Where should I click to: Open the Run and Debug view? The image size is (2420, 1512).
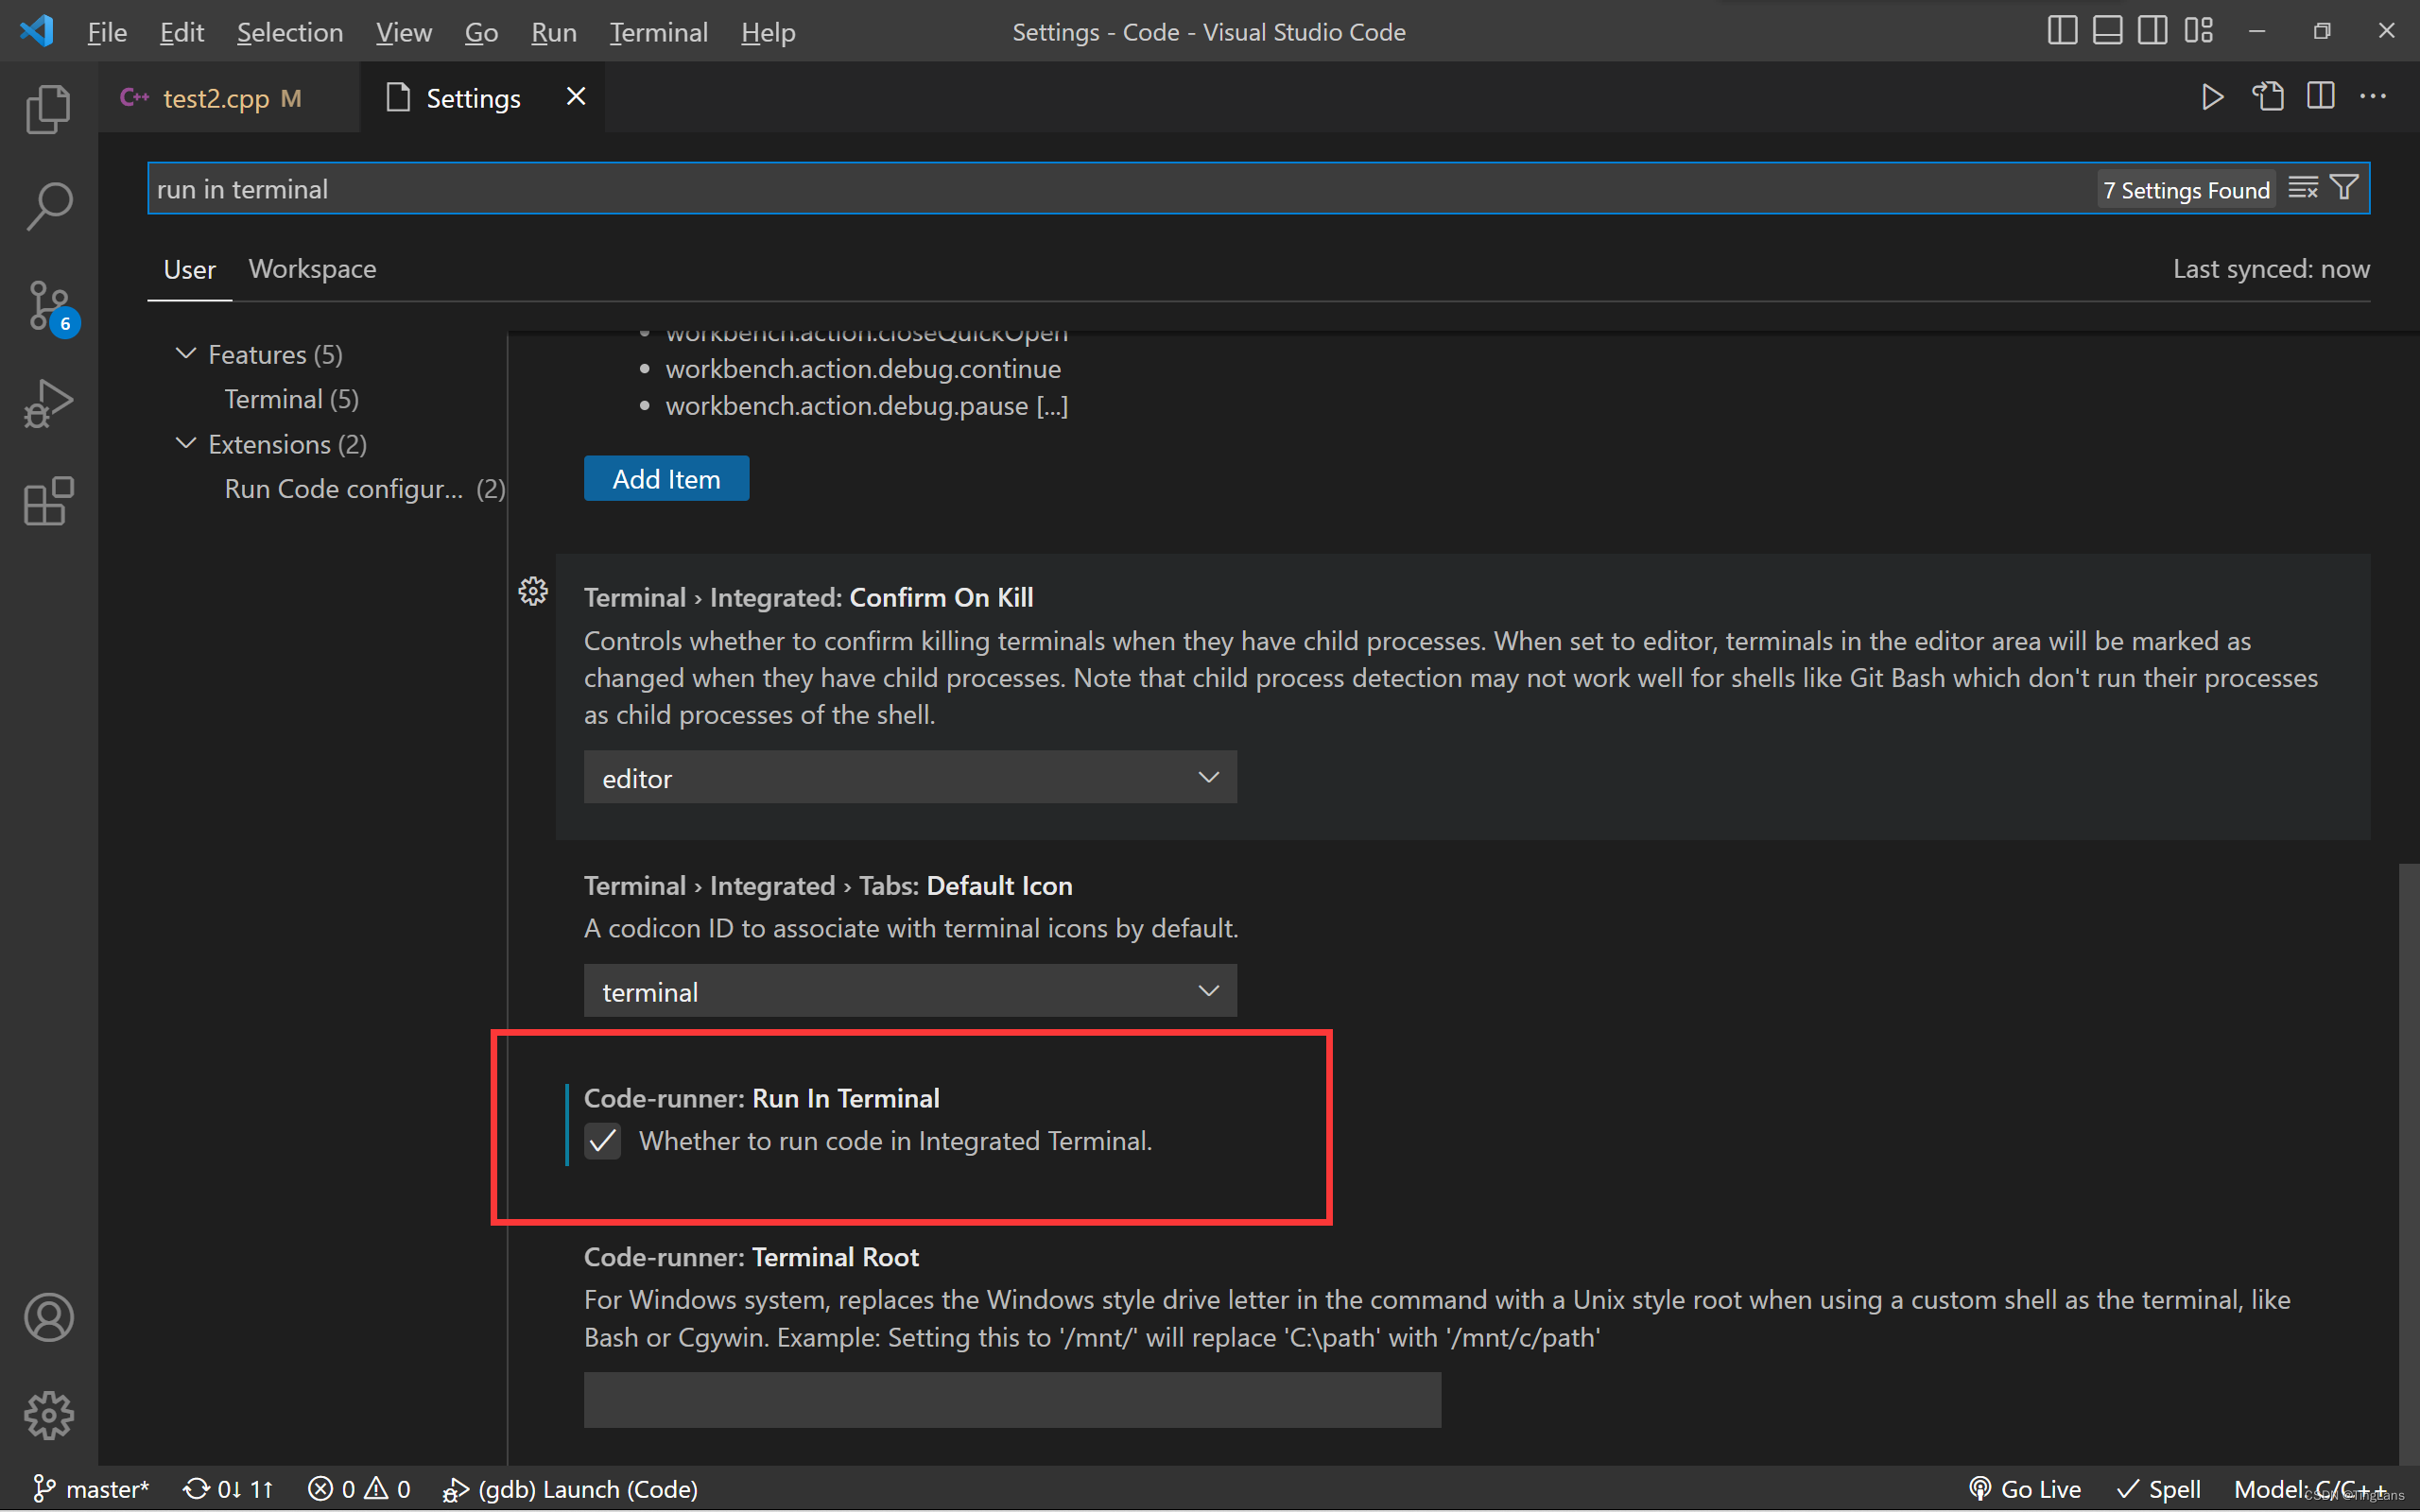pos(48,403)
